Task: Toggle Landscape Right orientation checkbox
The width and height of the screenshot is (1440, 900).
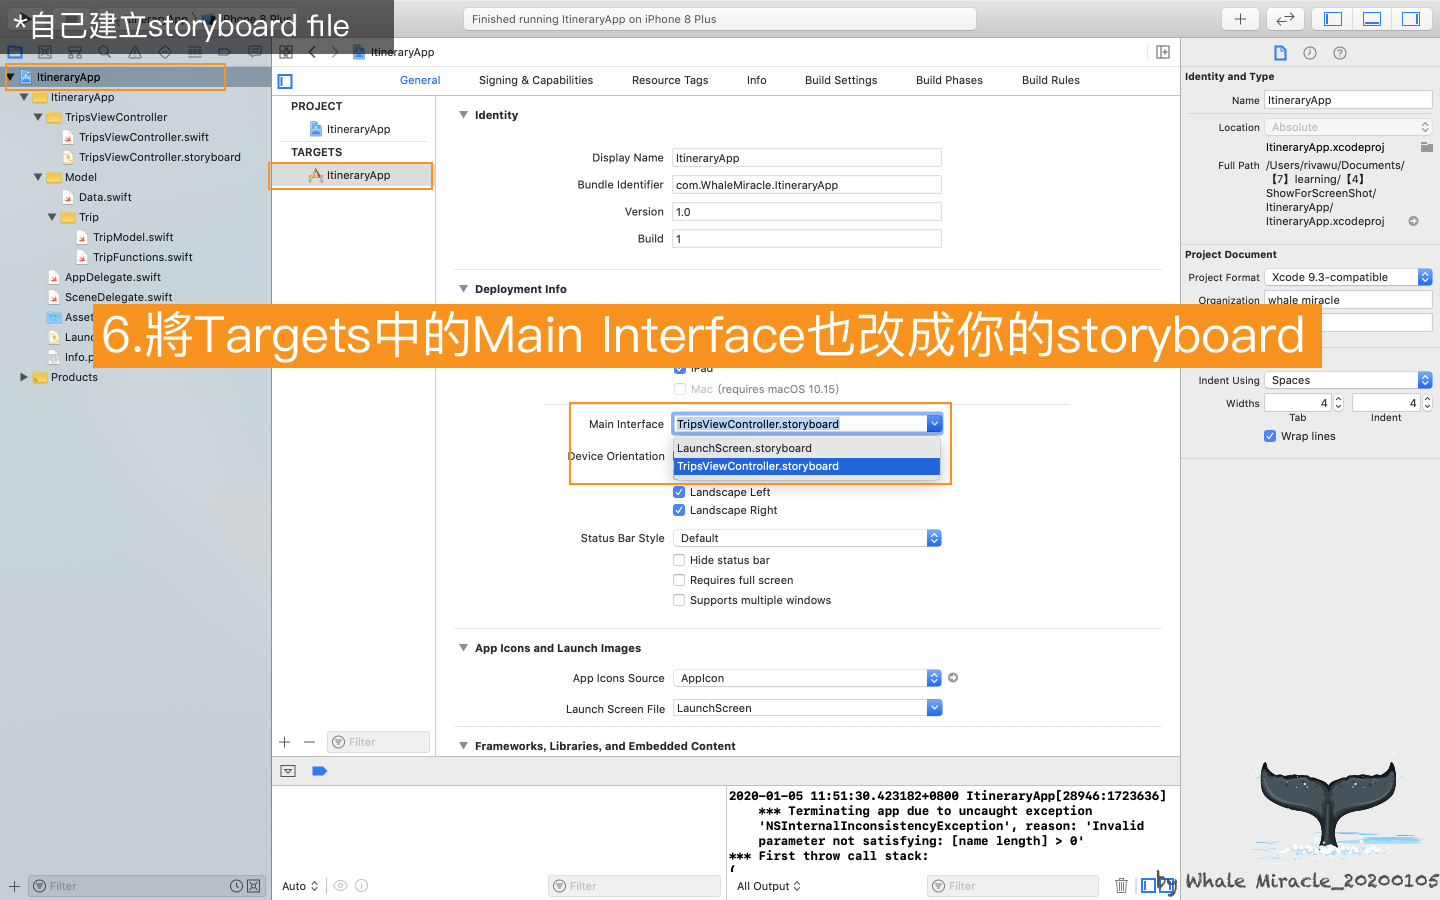Action: pyautogui.click(x=679, y=510)
